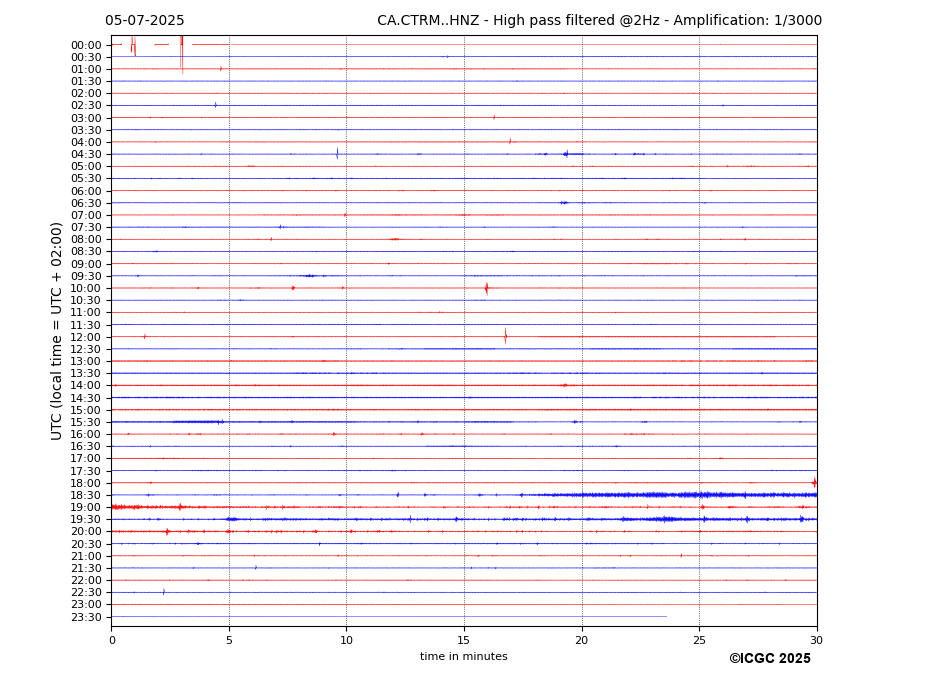Click the 19:00 row time label
This screenshot has height=696, width=927.
pyautogui.click(x=86, y=507)
